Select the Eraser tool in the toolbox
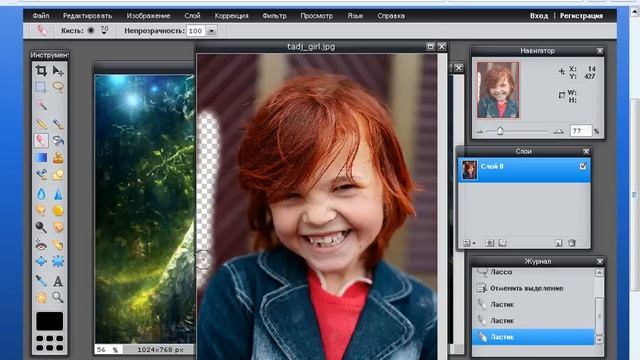This screenshot has height=360, width=640. [x=41, y=140]
